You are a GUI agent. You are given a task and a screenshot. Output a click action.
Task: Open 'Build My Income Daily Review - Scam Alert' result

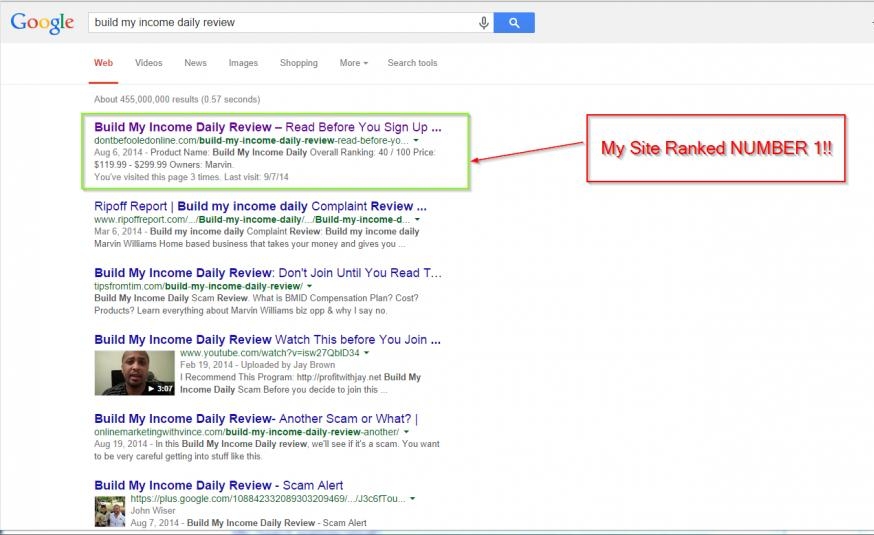218,485
